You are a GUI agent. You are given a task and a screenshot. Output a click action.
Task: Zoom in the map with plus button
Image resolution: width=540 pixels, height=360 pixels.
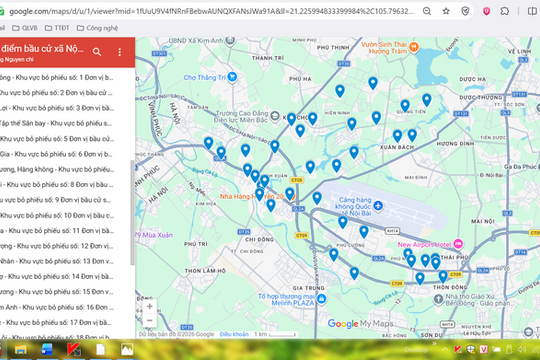[149, 306]
